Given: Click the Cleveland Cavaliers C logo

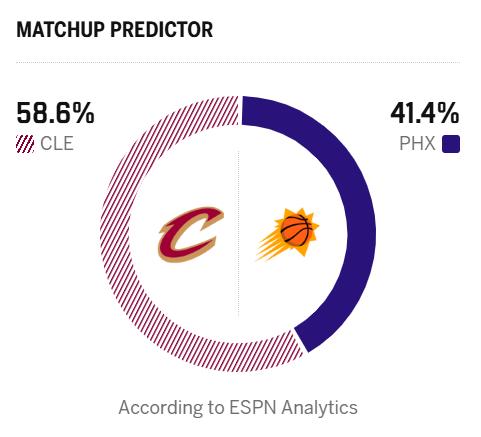Looking at the screenshot, I should click(x=191, y=234).
